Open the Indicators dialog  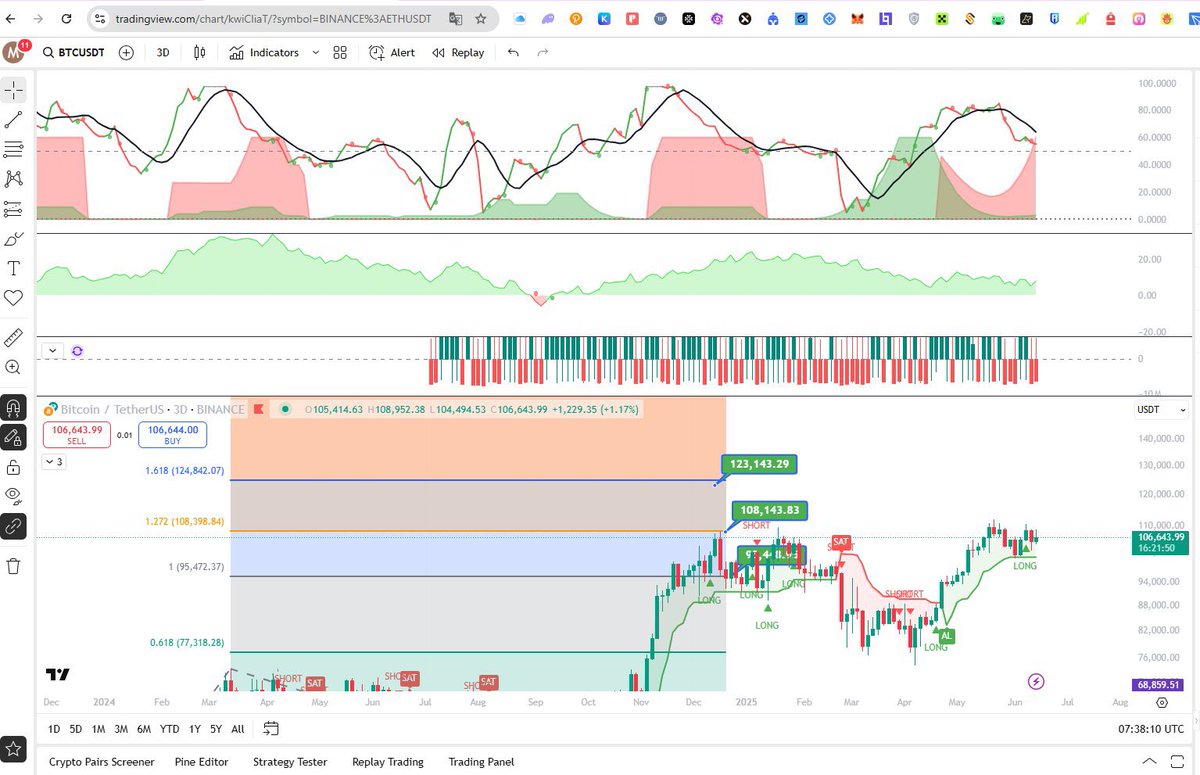(x=264, y=53)
